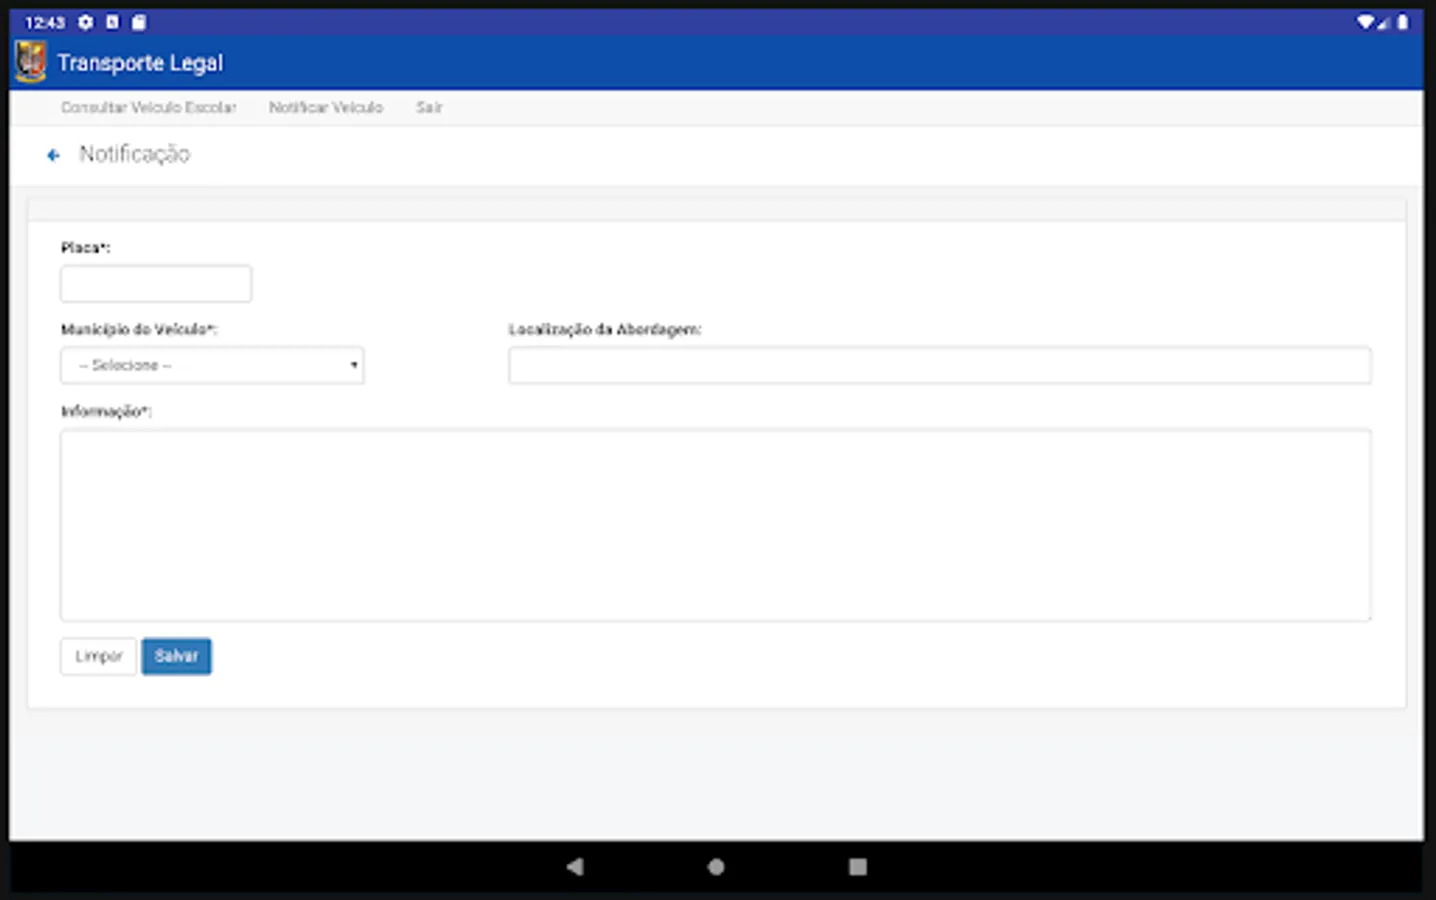Focus the Localização da Abordagem field
This screenshot has height=900, width=1436.
[940, 365]
